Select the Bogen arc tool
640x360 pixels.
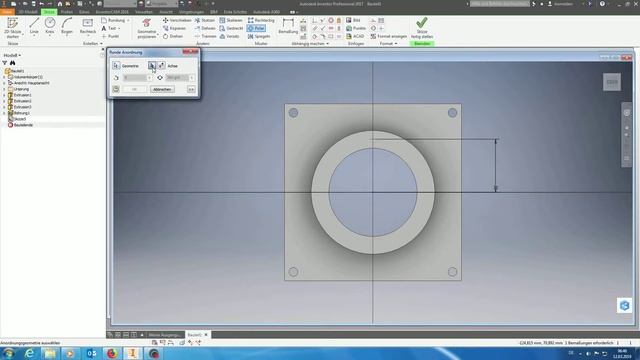67,26
